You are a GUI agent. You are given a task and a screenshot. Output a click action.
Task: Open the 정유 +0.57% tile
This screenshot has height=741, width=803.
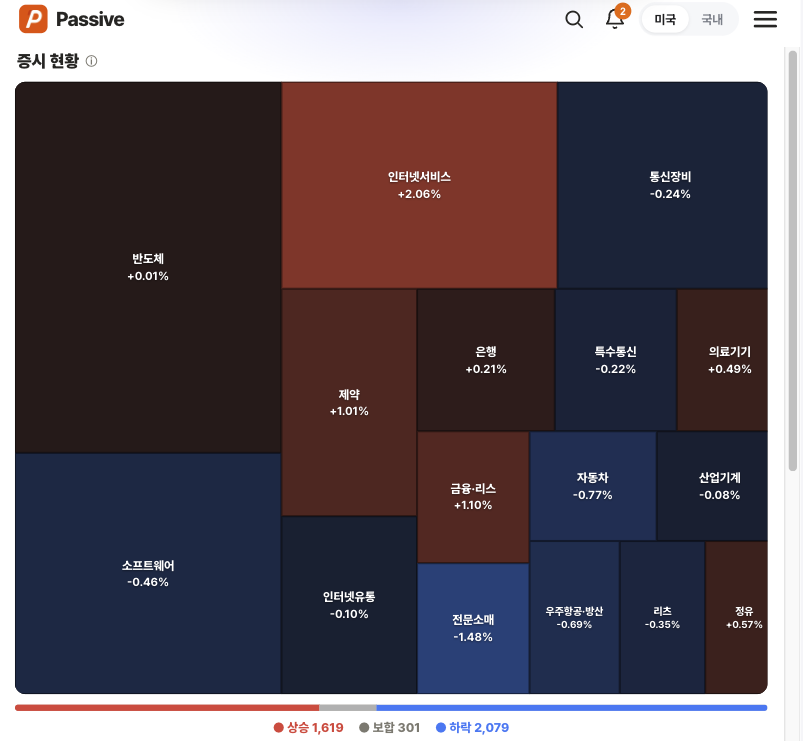[736, 618]
